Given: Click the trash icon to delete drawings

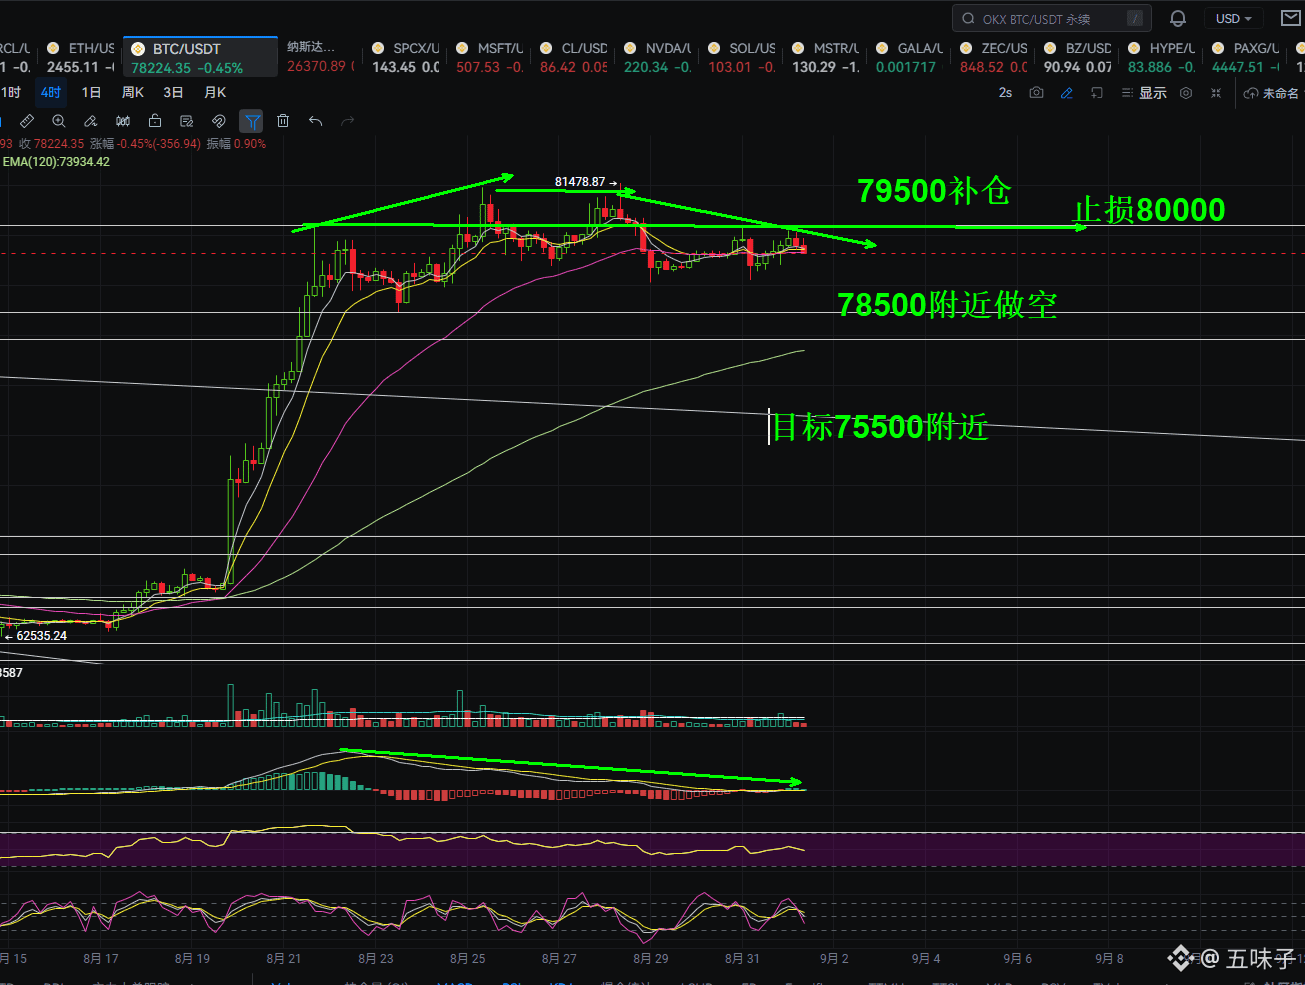Looking at the screenshot, I should tap(283, 121).
